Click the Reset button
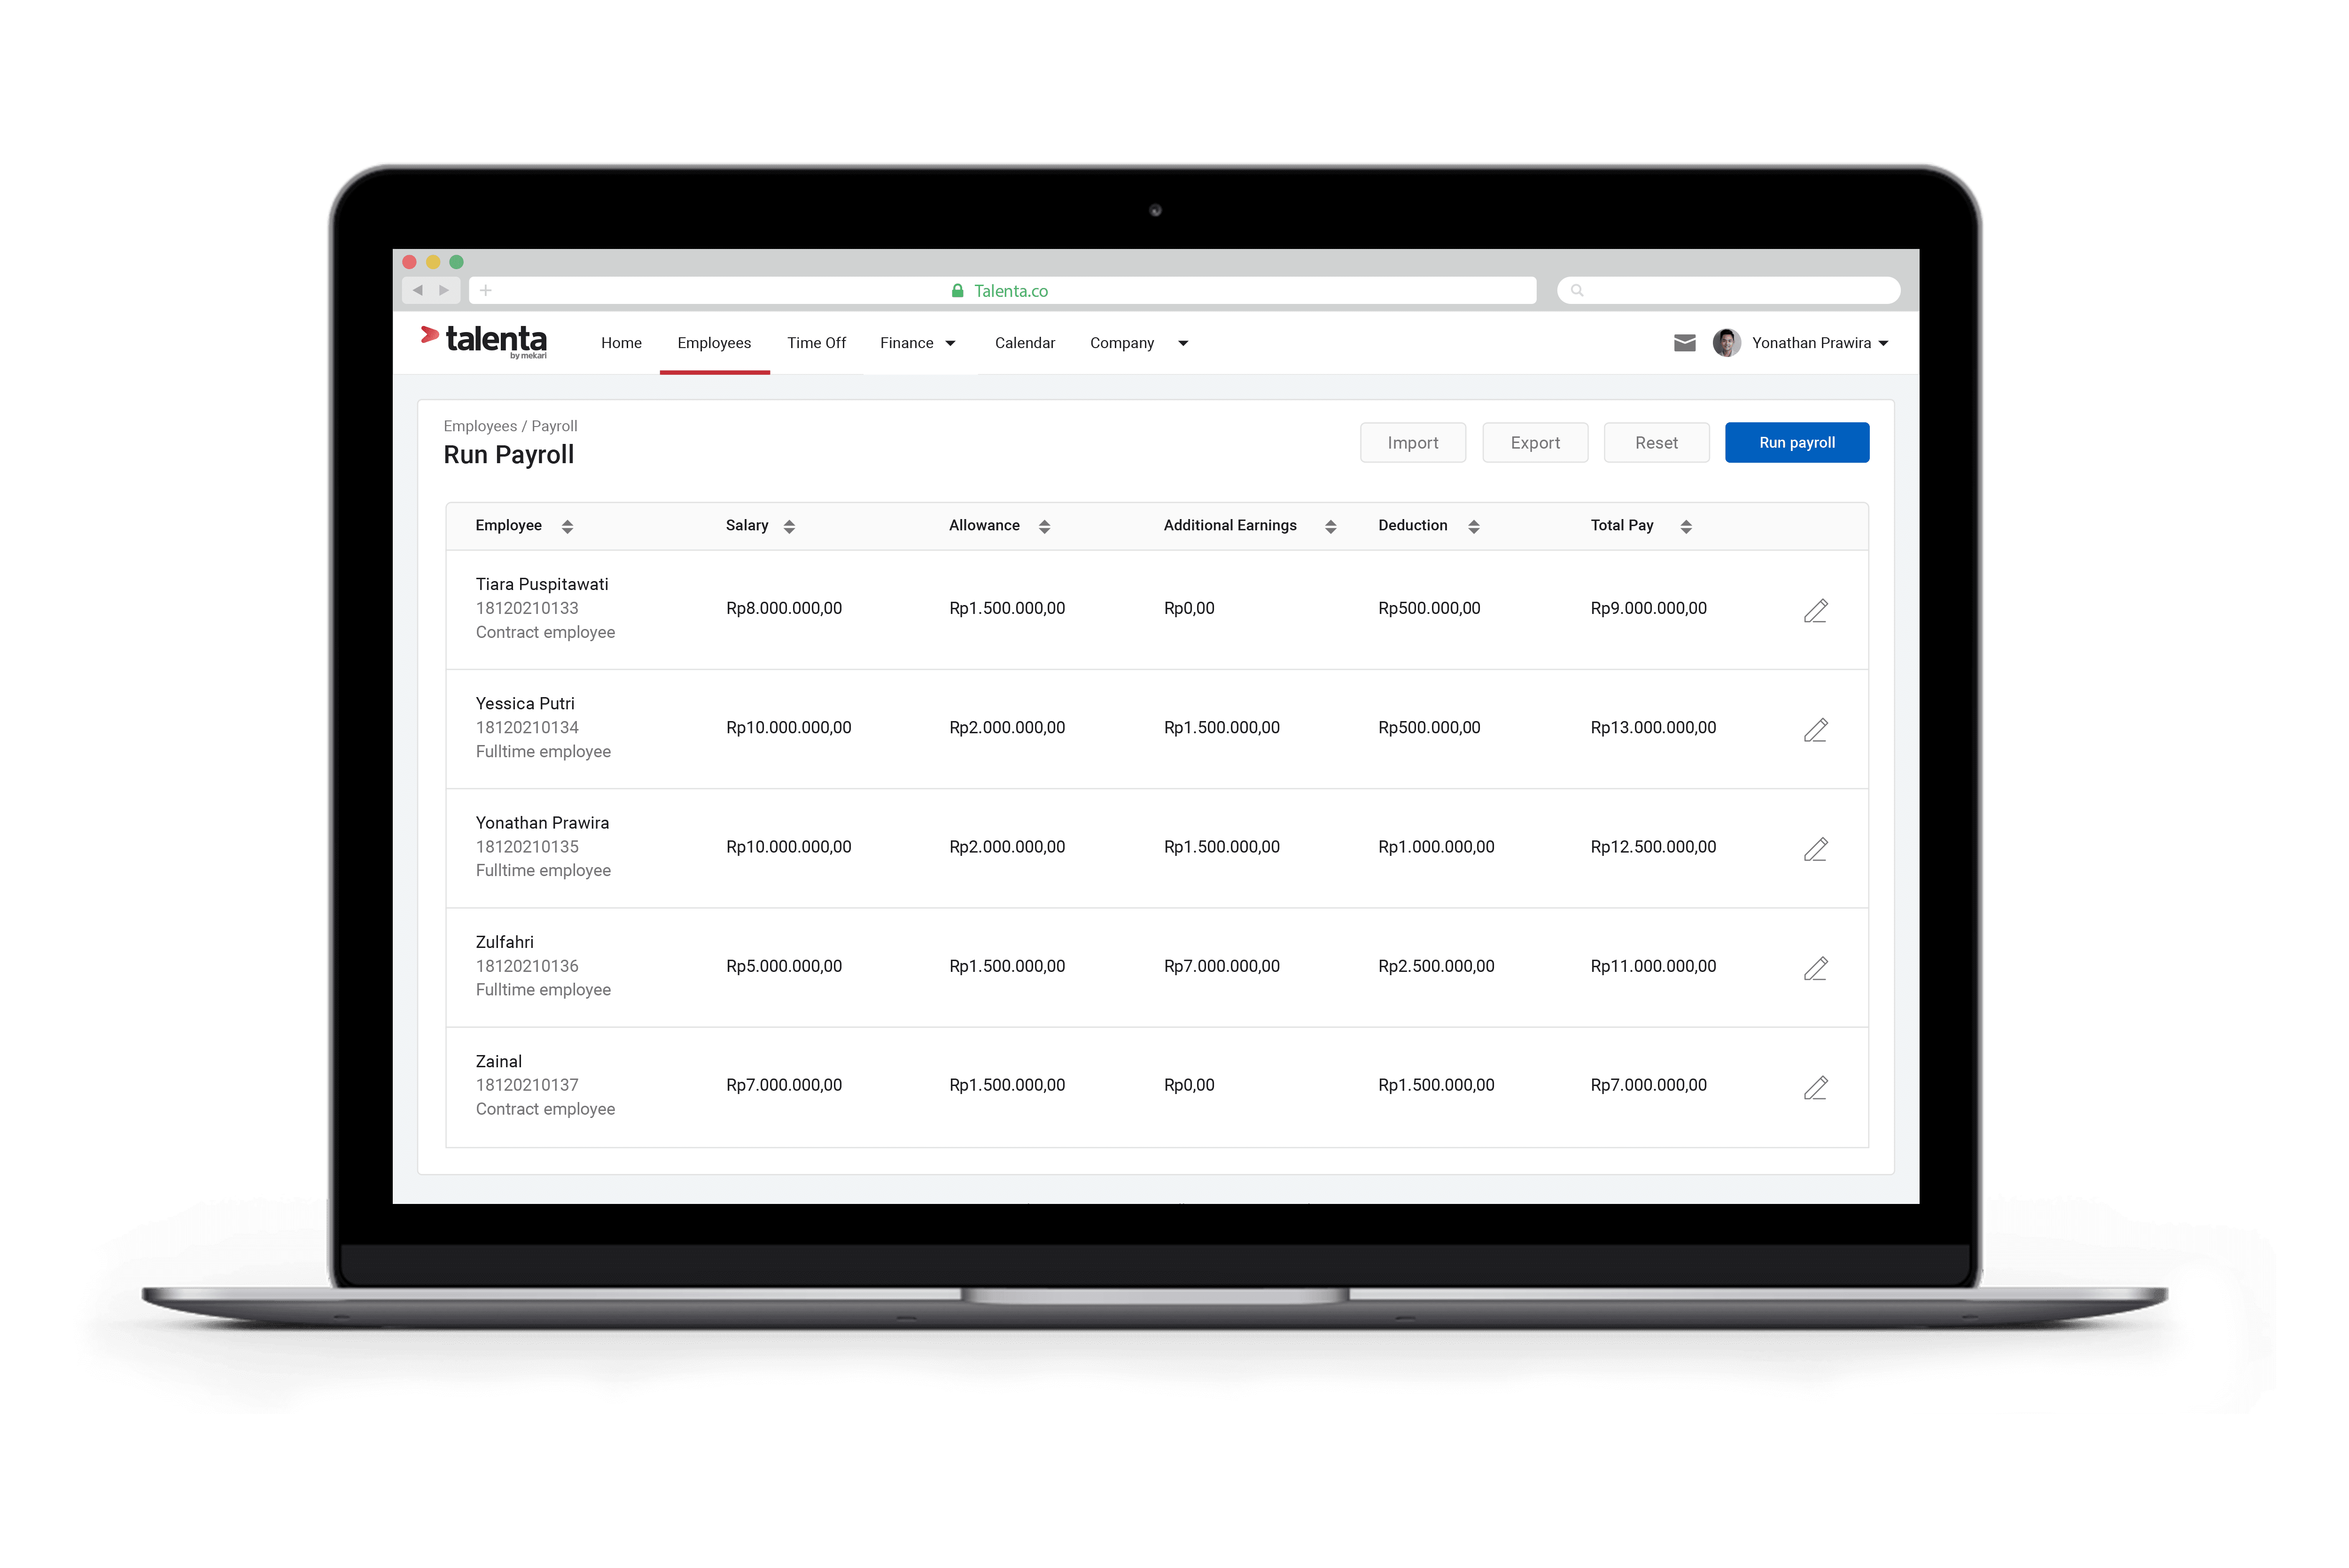Image resolution: width=2349 pixels, height=1568 pixels. 1652,441
